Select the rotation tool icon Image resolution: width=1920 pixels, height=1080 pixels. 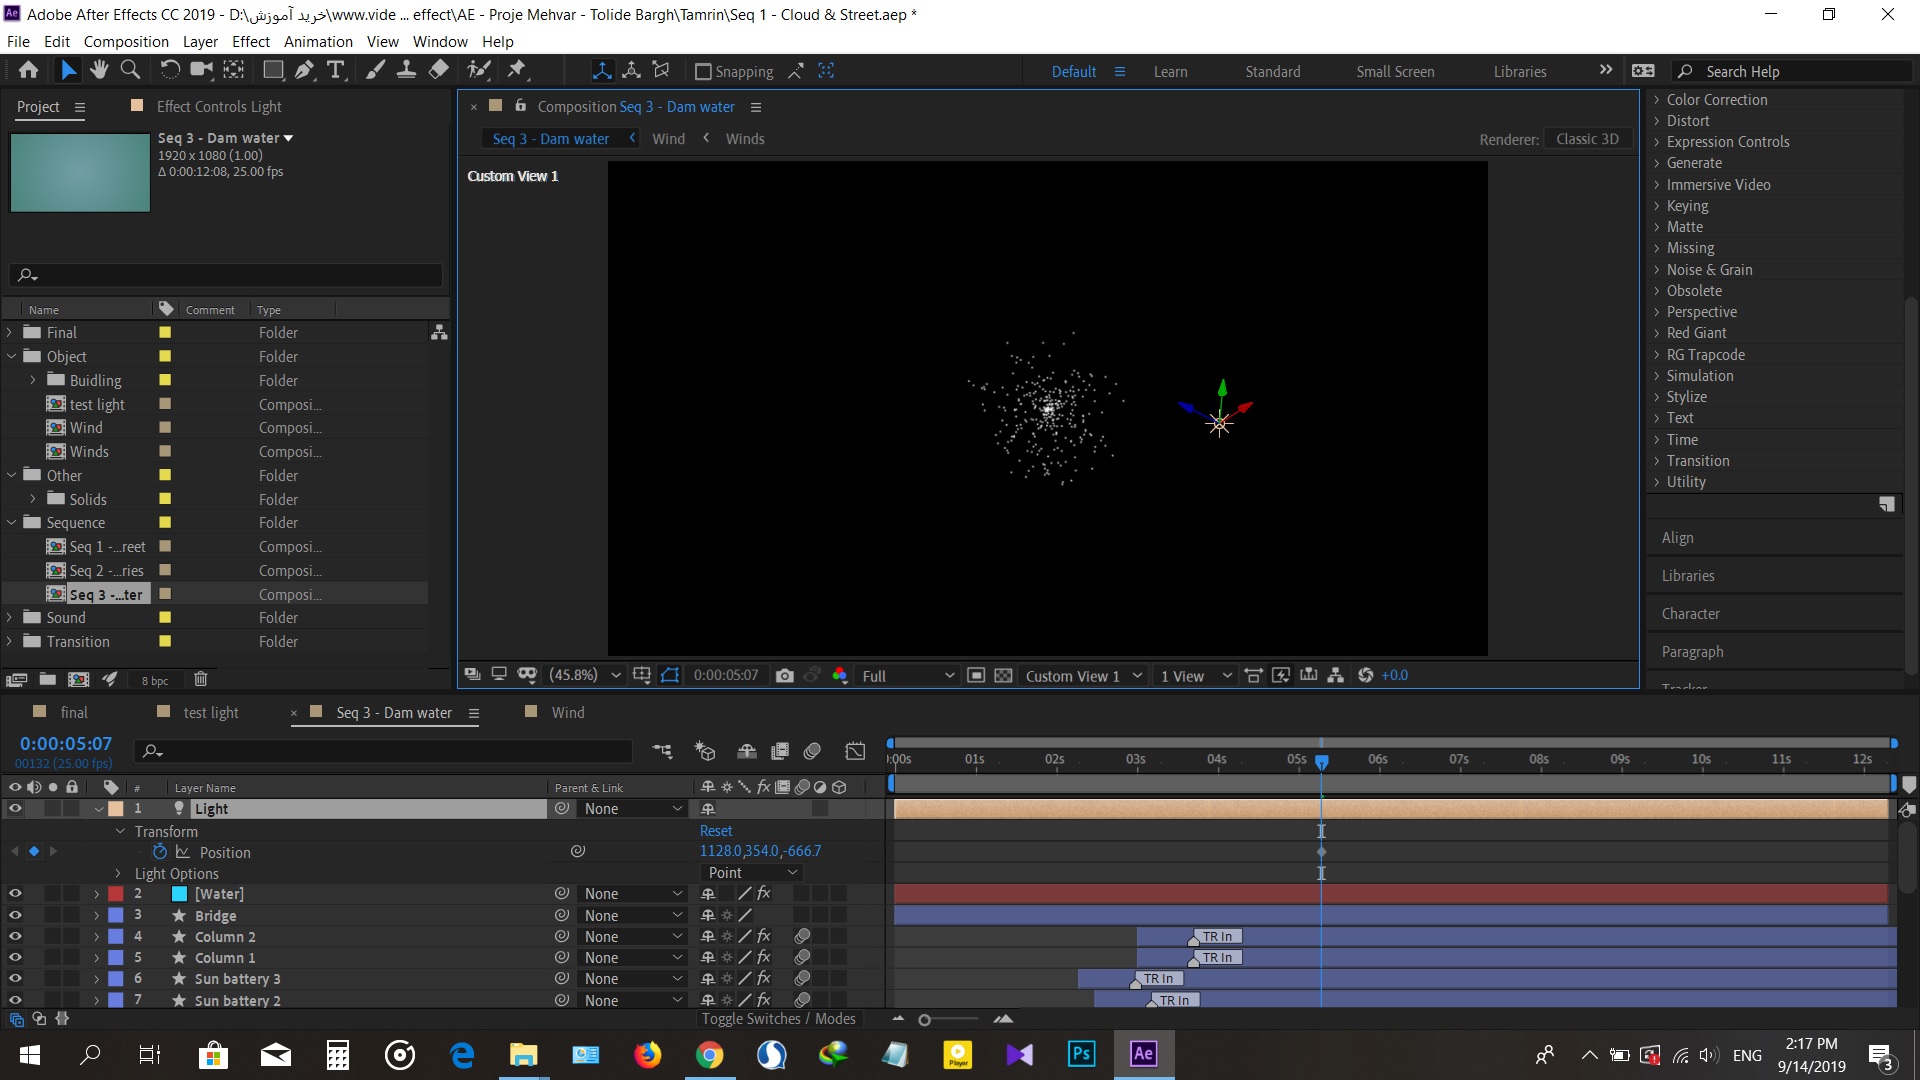click(x=169, y=71)
